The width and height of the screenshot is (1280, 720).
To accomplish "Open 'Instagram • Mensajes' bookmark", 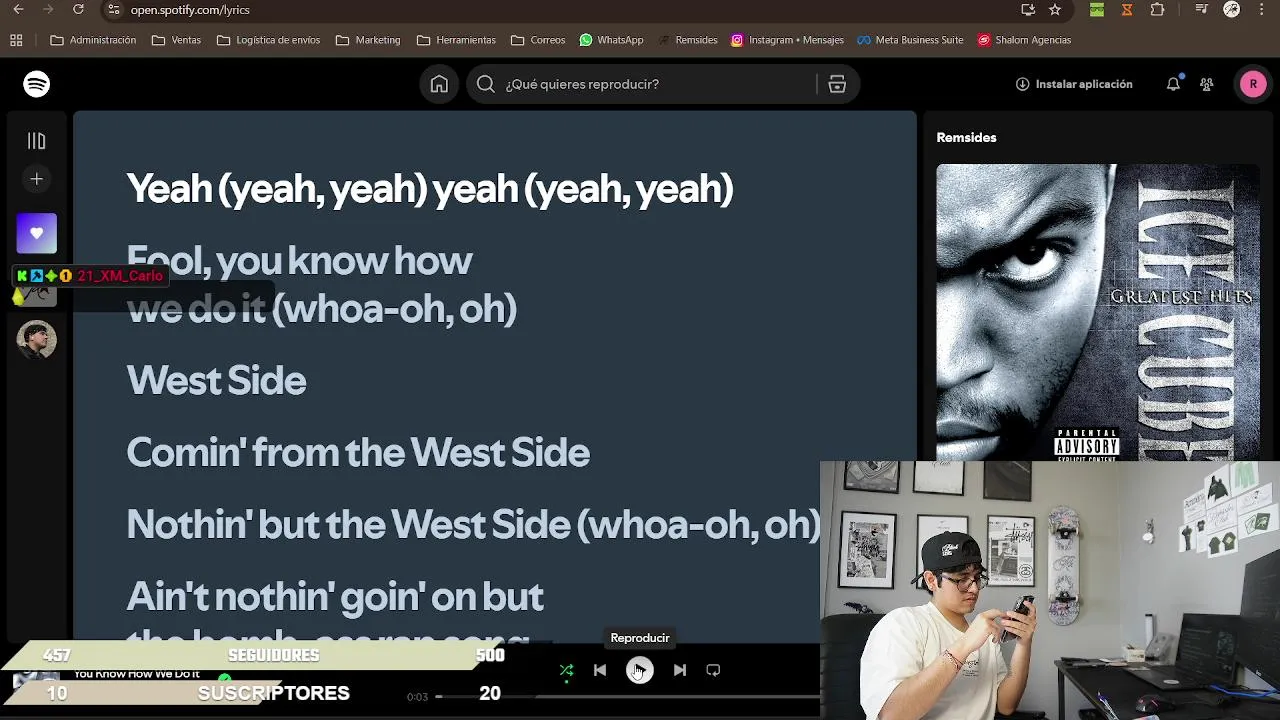I will [x=787, y=40].
